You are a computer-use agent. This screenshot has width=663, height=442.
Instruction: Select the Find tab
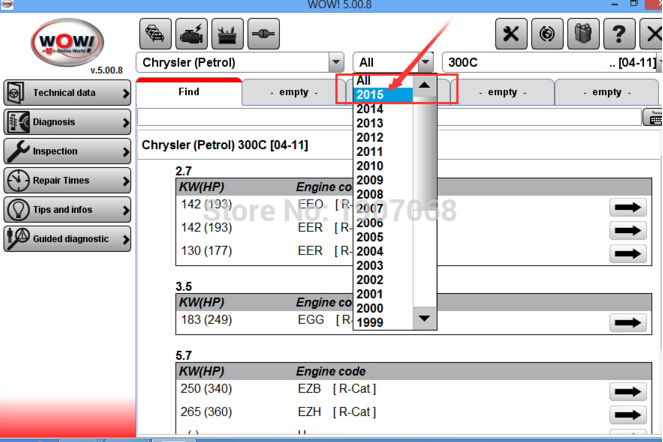click(x=189, y=92)
